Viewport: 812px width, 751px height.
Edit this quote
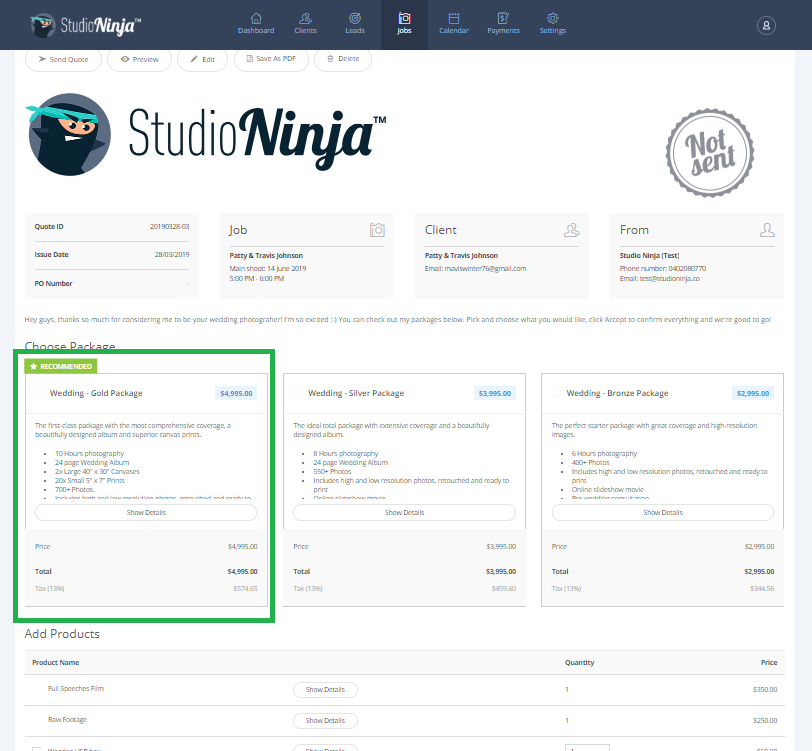[x=202, y=60]
